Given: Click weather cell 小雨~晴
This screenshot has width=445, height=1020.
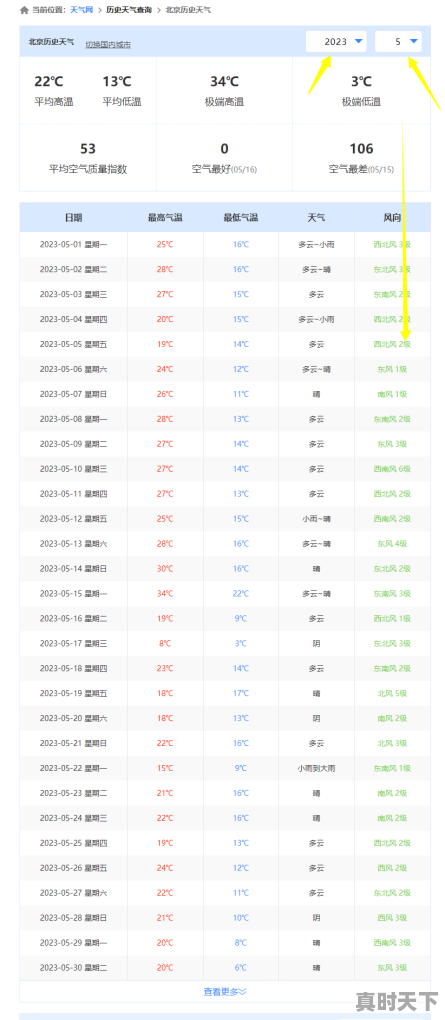Looking at the screenshot, I should (316, 519).
